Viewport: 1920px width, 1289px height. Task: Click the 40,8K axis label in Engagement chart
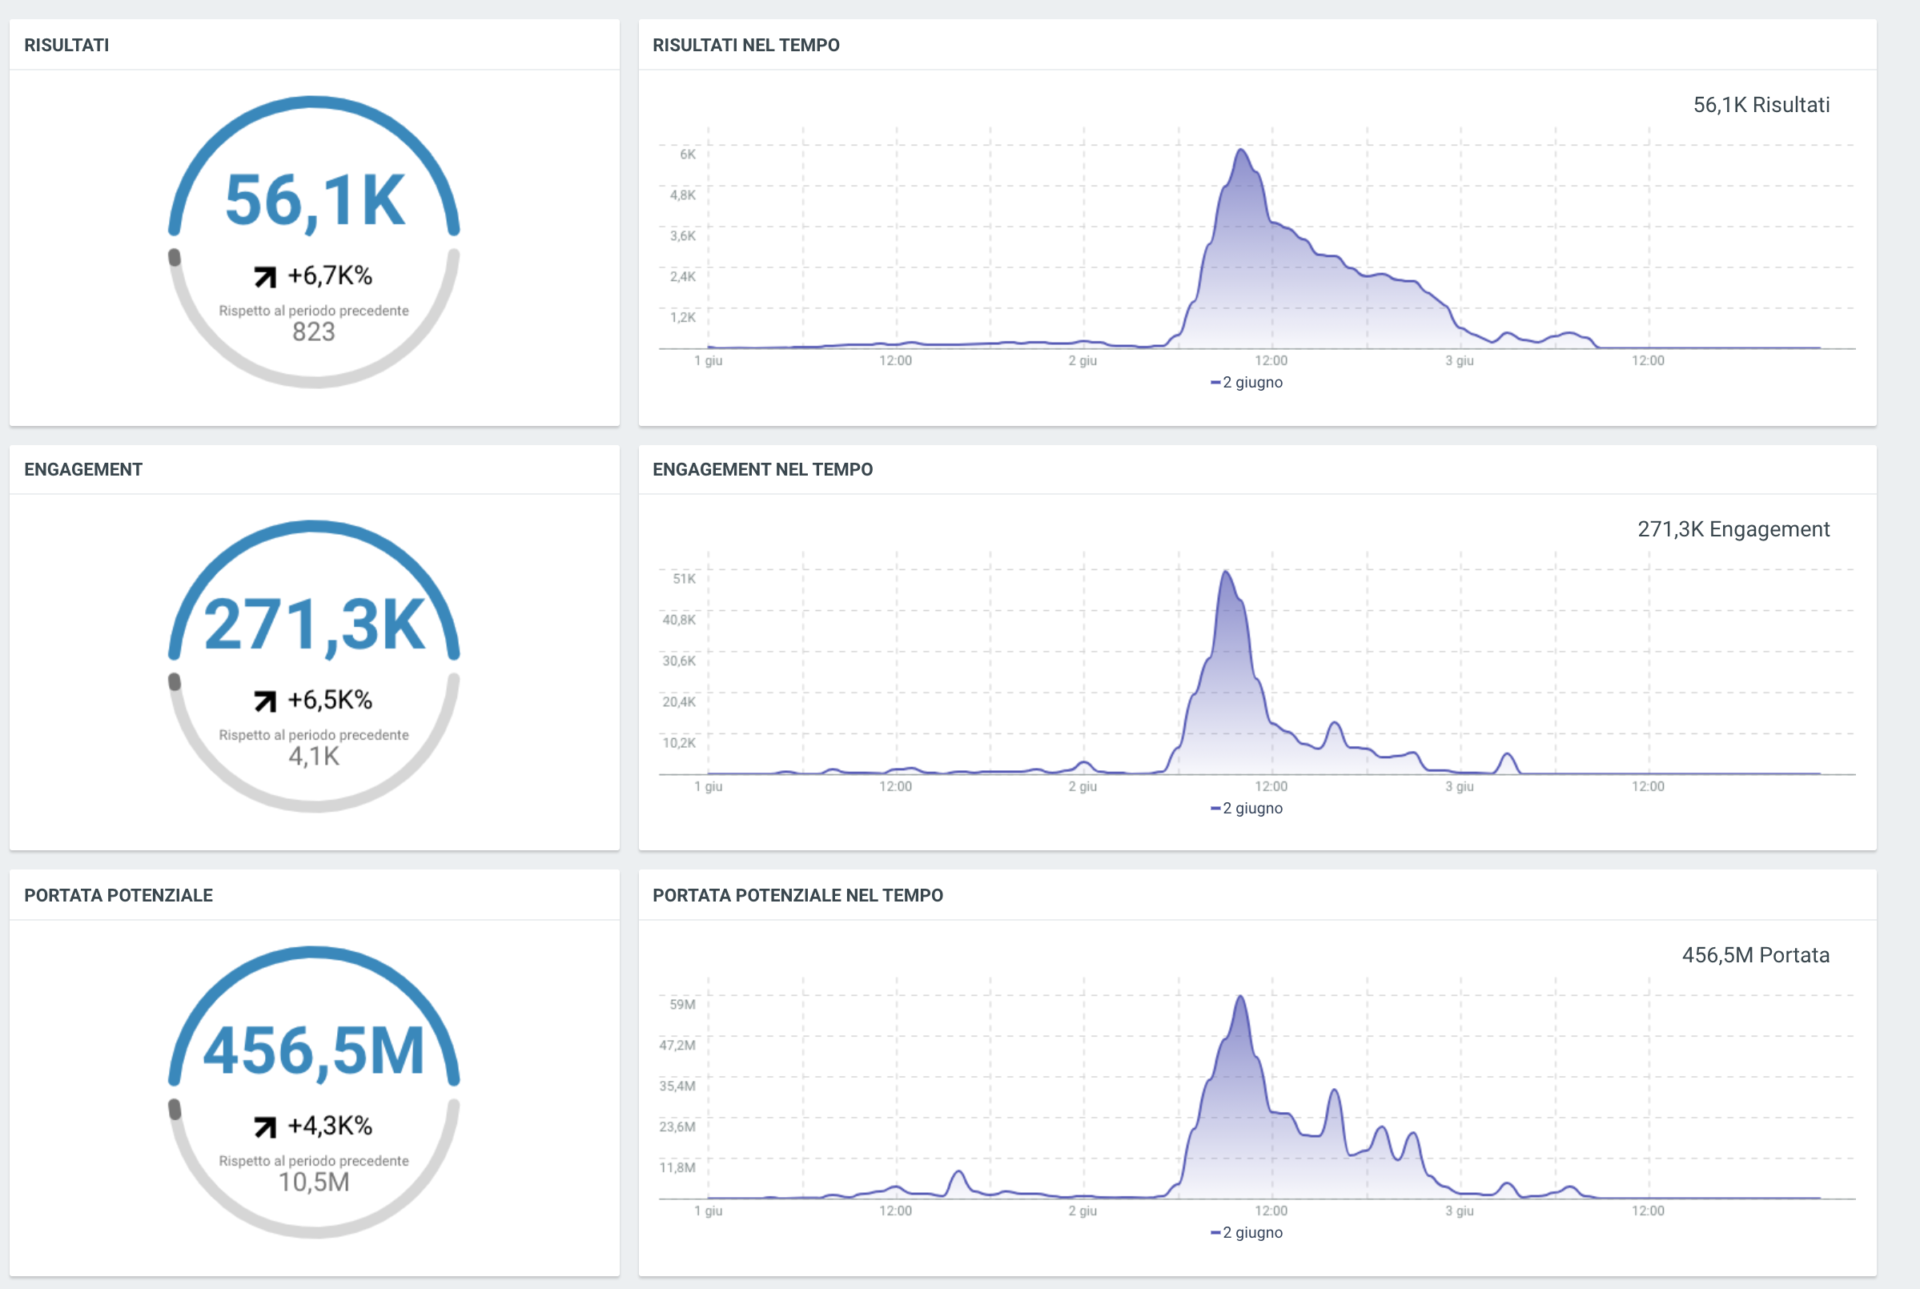(x=679, y=619)
